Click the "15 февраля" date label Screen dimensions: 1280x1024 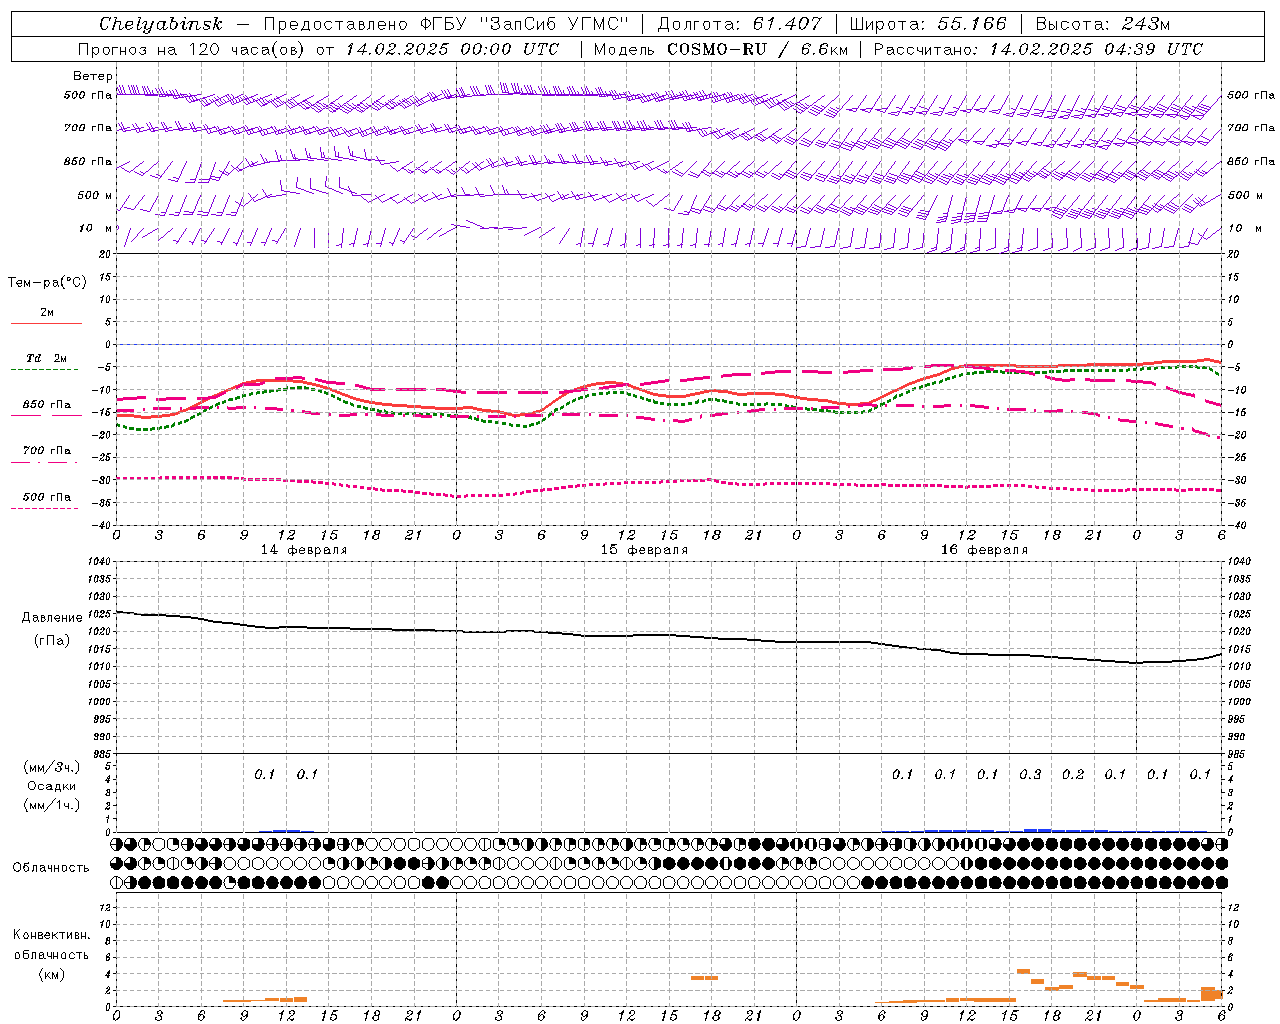click(x=644, y=550)
